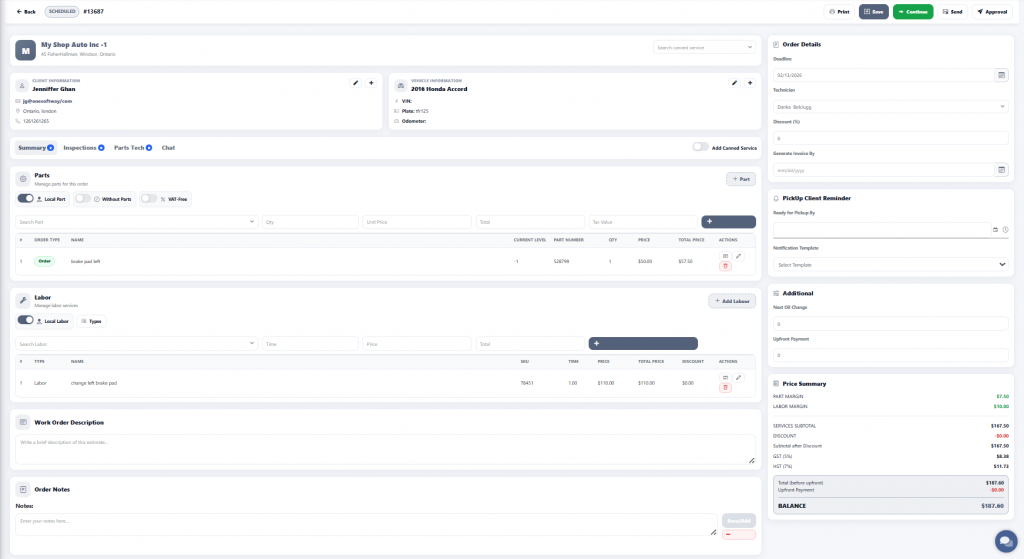The height and width of the screenshot is (559, 1024).
Task: Open the Deadline calendar picker icon
Action: click(x=1001, y=75)
